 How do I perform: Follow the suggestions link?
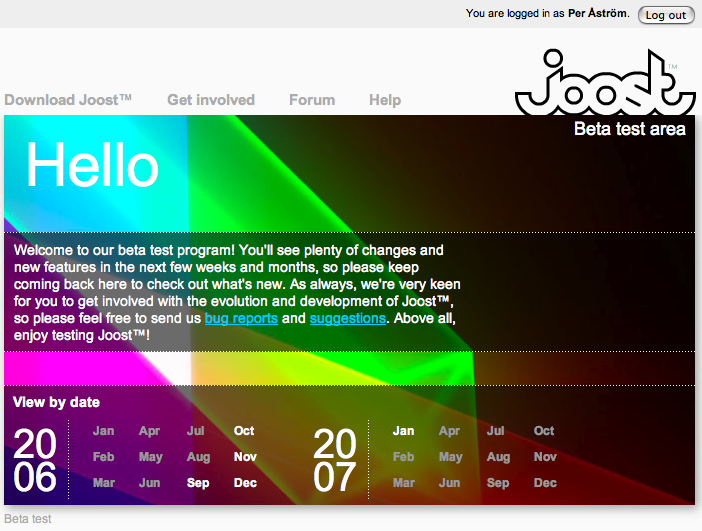click(348, 318)
